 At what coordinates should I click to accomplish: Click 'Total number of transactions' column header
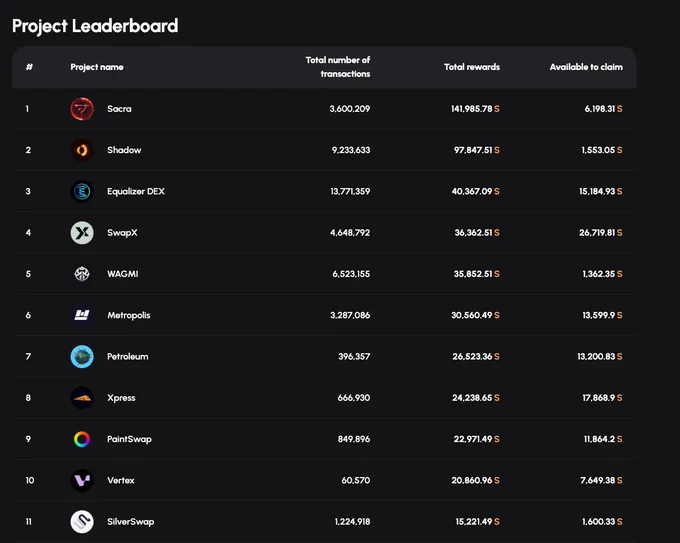pyautogui.click(x=338, y=67)
